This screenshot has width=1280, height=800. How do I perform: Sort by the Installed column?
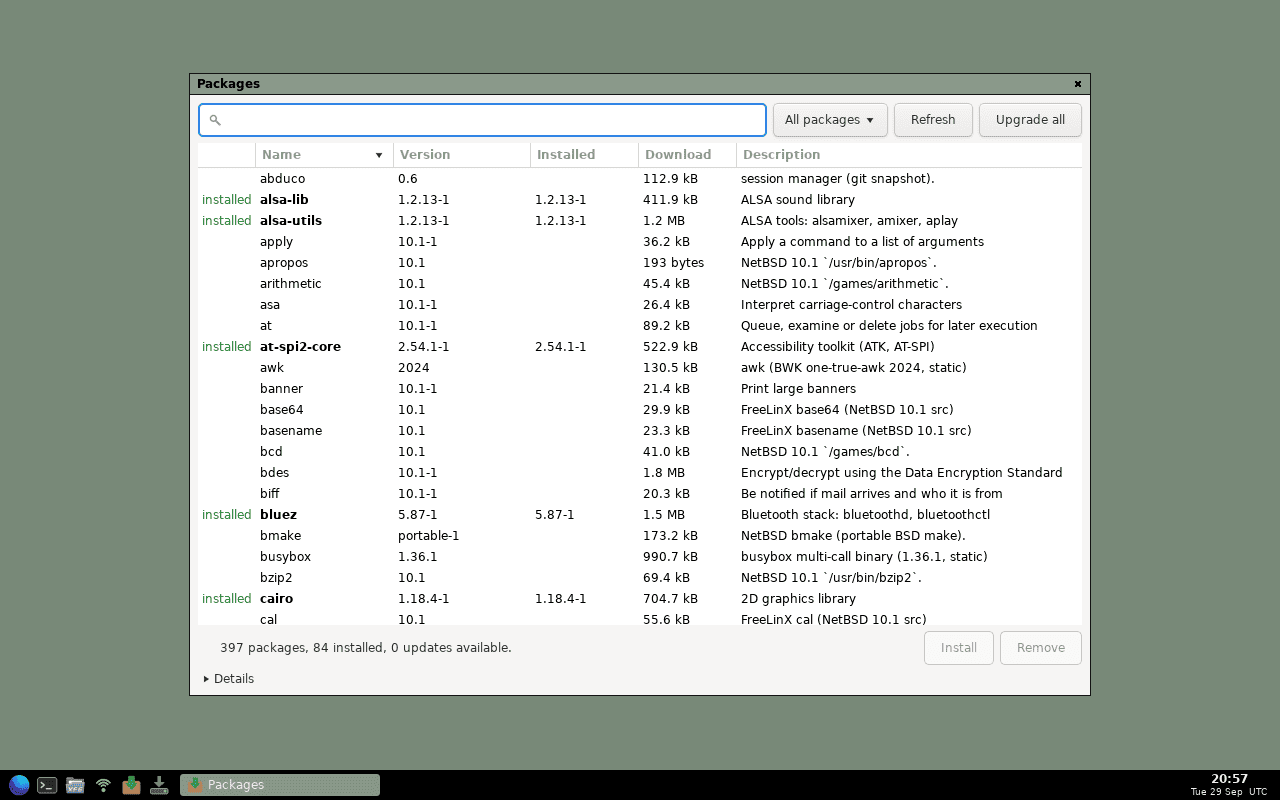click(585, 155)
